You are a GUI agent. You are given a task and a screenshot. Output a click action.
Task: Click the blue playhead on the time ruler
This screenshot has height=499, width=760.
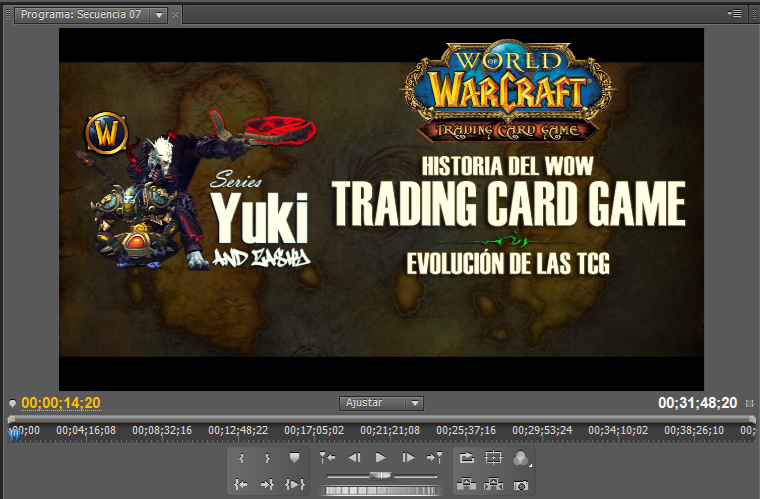point(14,435)
